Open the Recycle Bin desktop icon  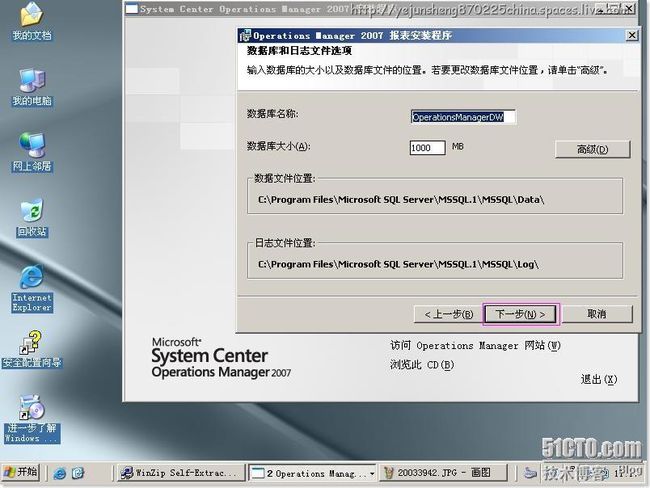pos(32,219)
